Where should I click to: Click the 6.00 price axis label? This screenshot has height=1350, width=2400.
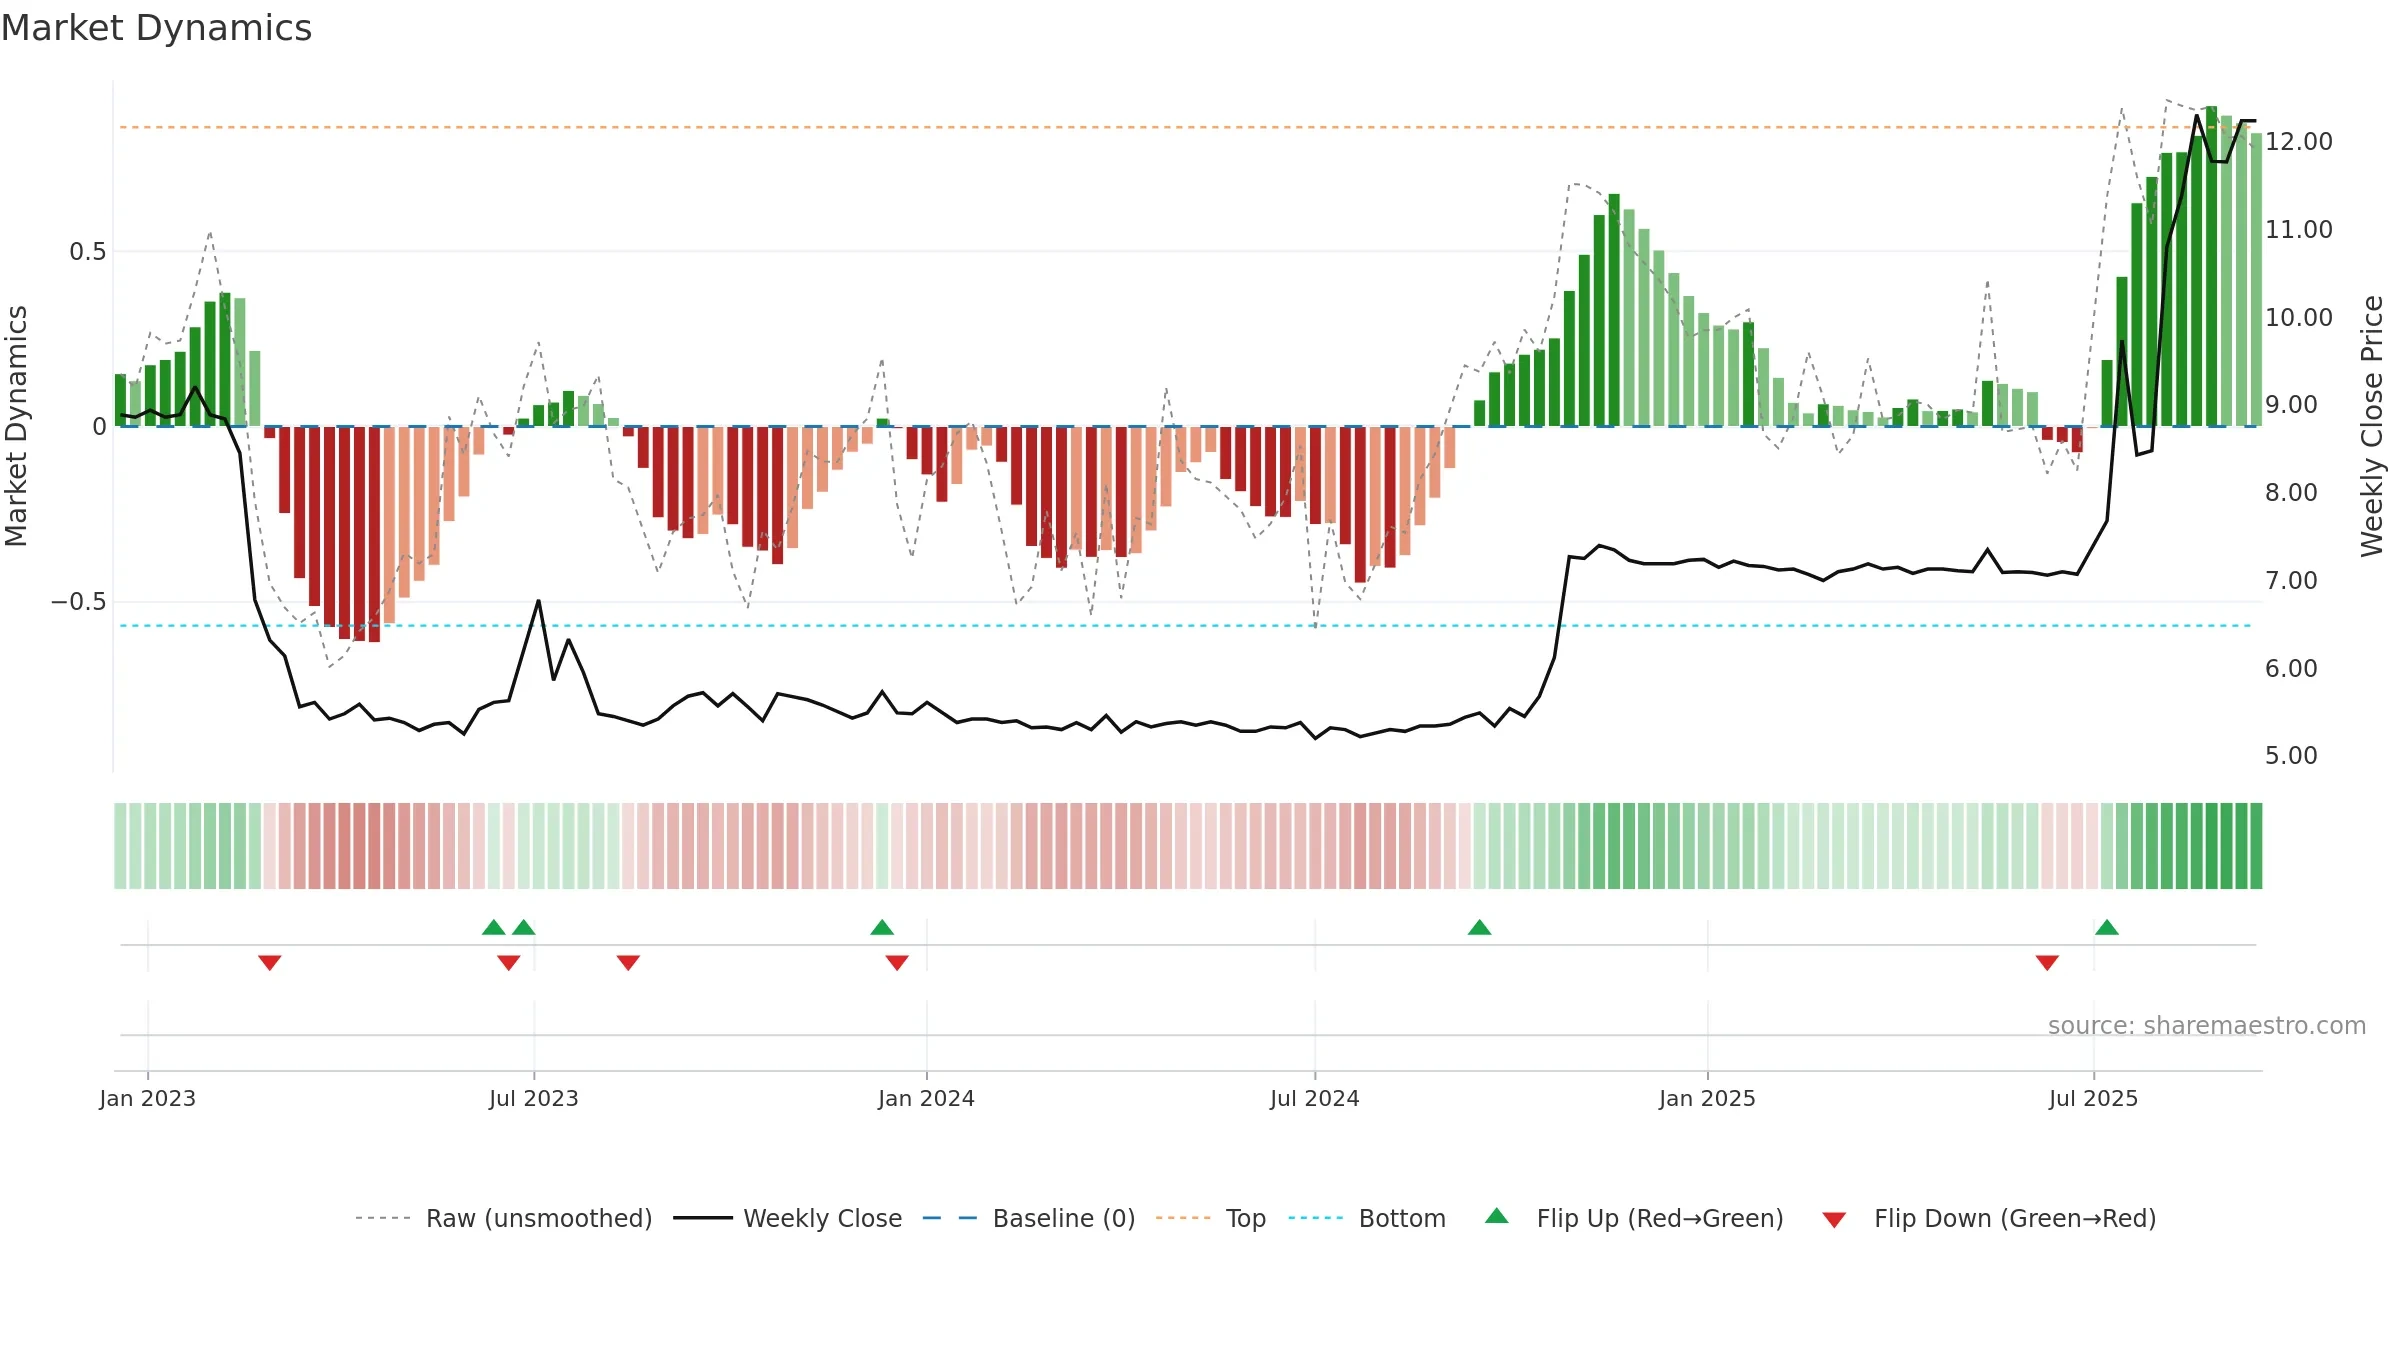pos(2291,668)
